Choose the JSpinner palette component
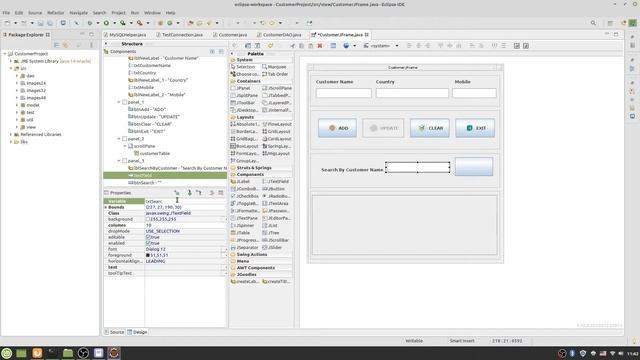Image resolution: width=640 pixels, height=360 pixels. (243, 226)
